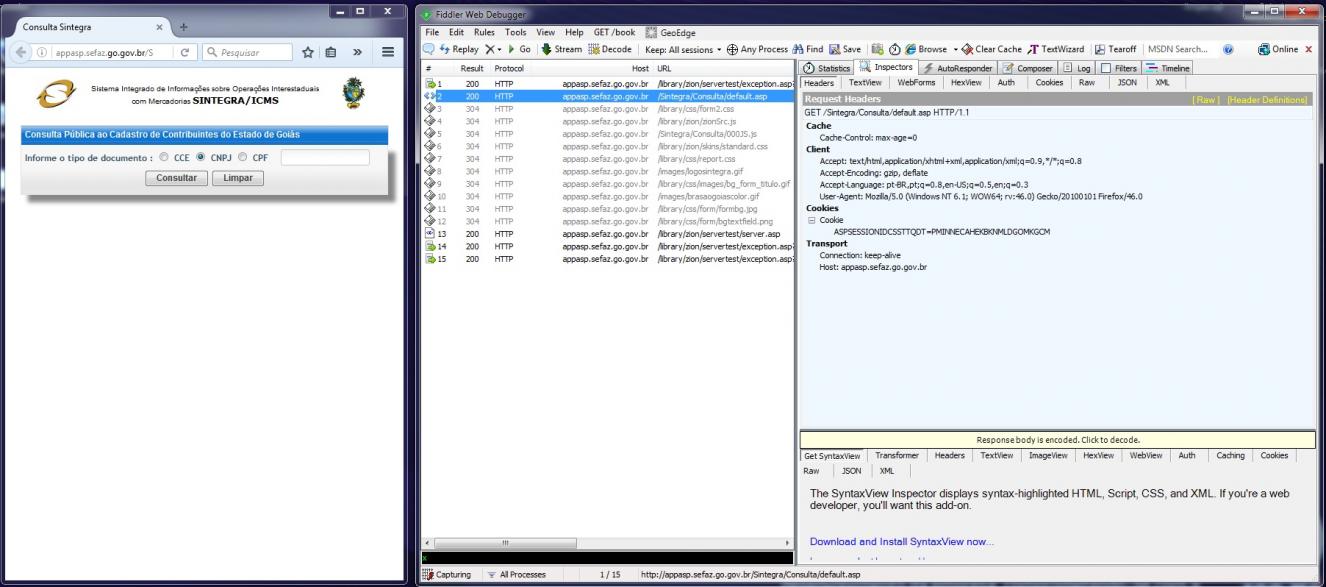Collapse the Cookie tree node

tap(810, 220)
